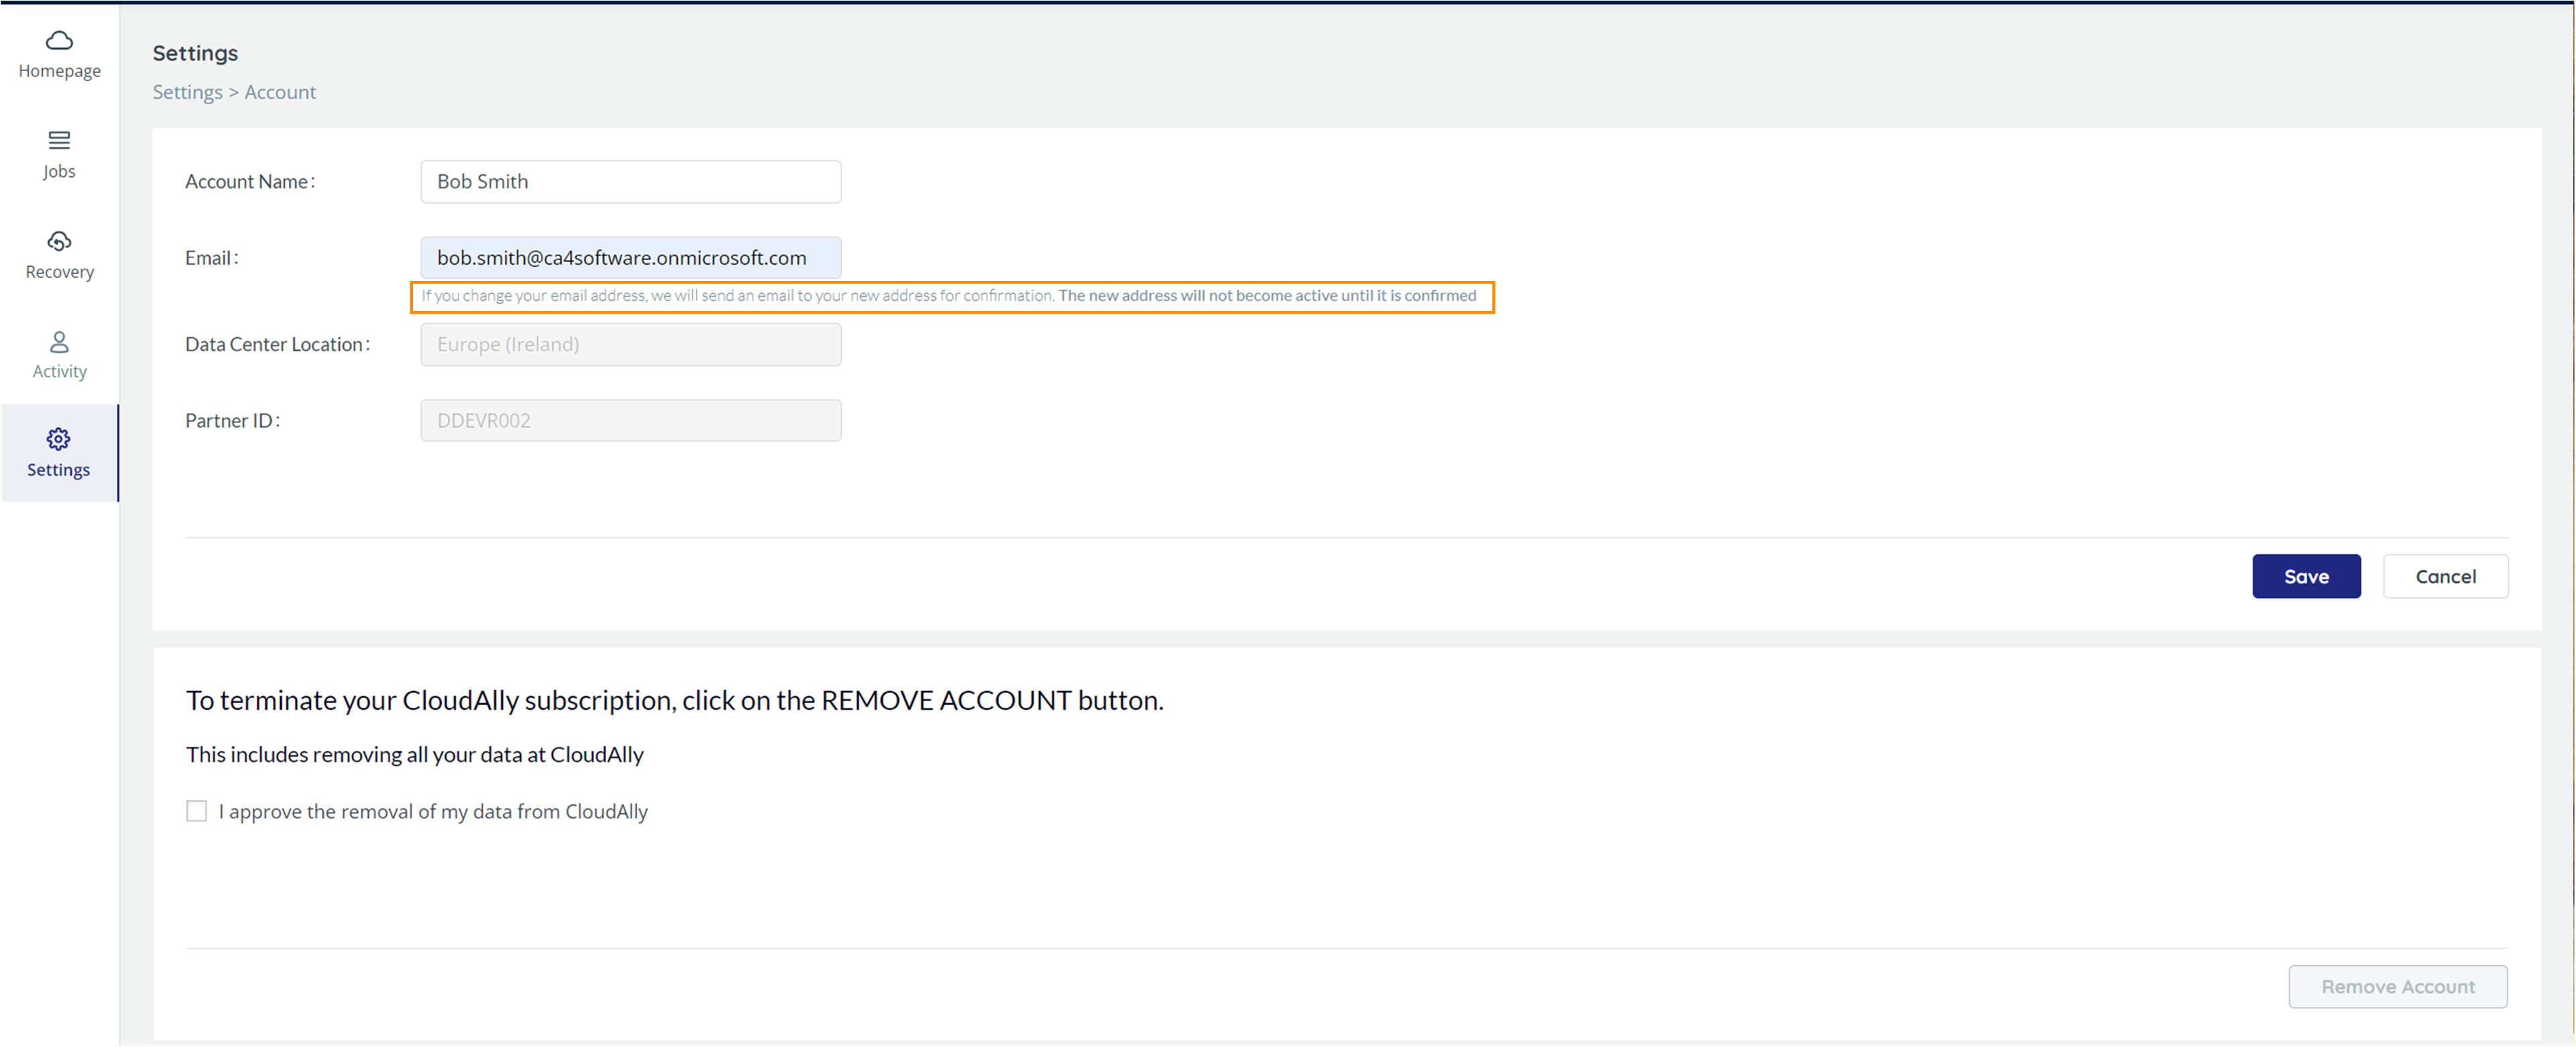This screenshot has height=1047, width=2576.
Task: Click the Settings gear icon
Action: [x=59, y=439]
